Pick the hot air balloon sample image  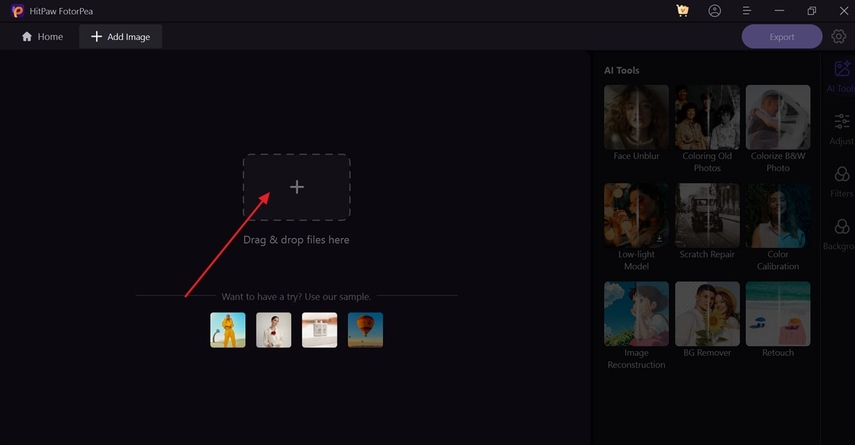pyautogui.click(x=365, y=330)
